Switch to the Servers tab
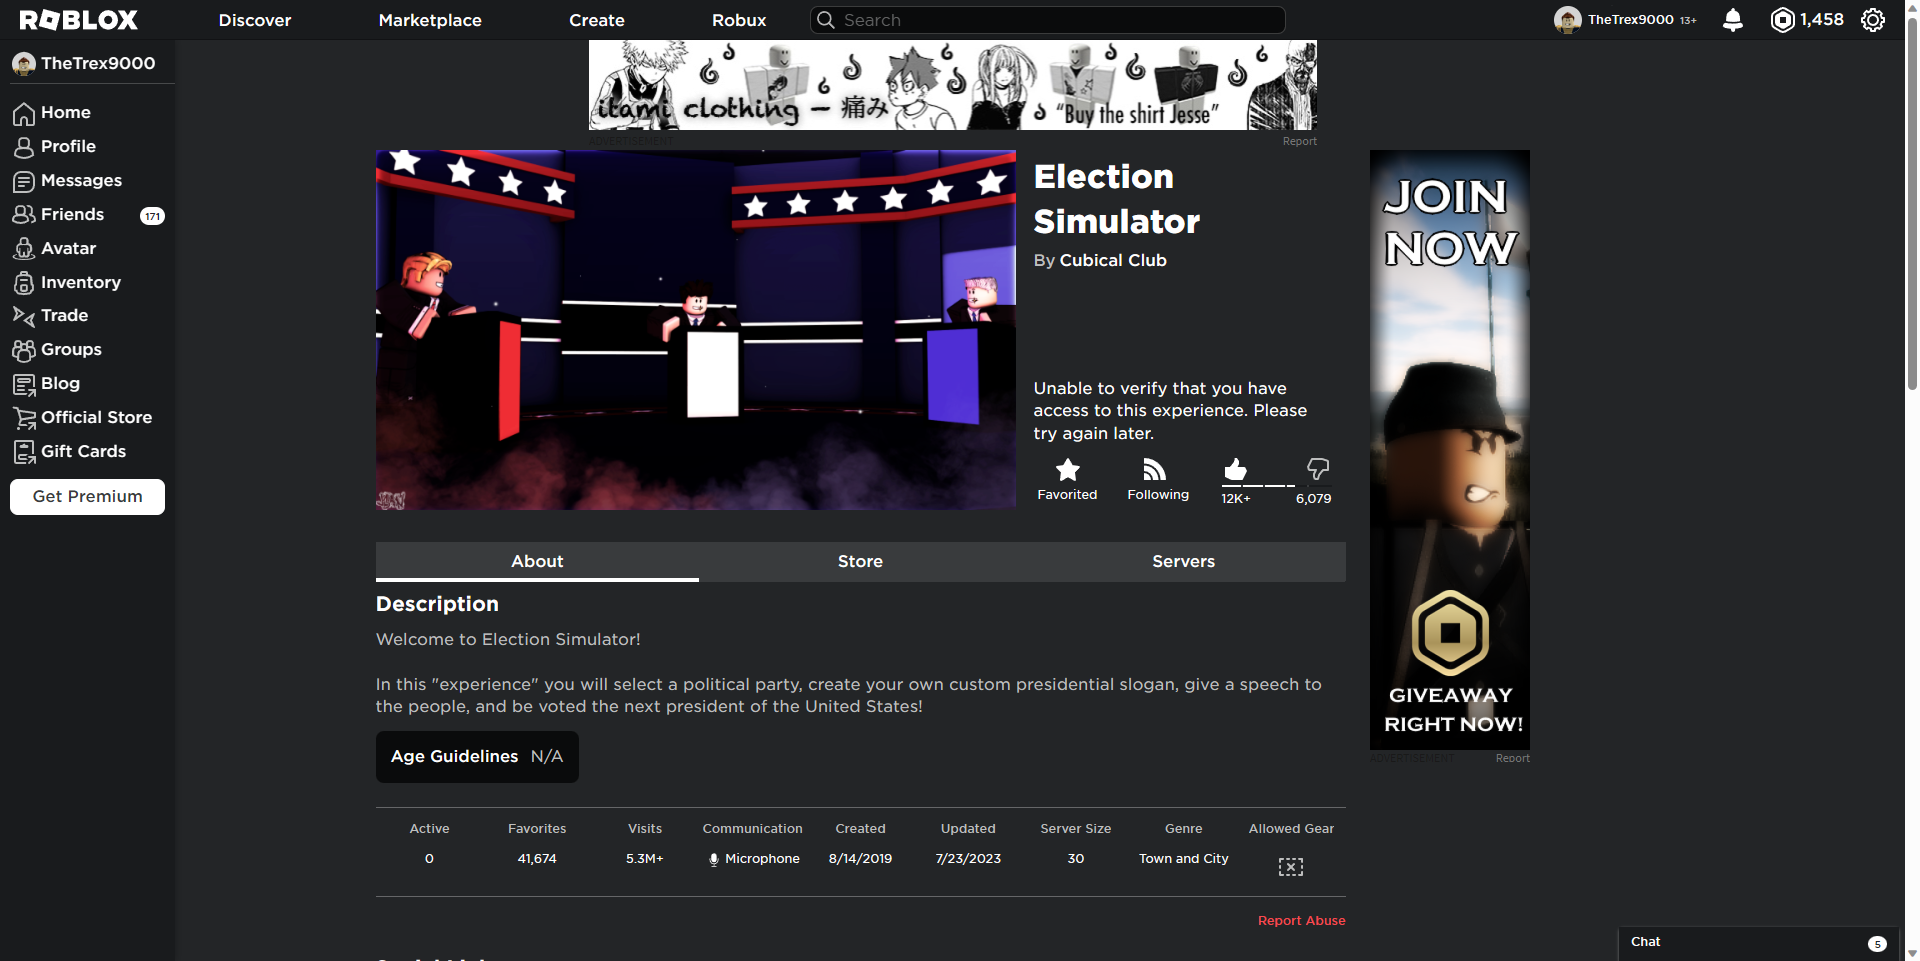 point(1184,562)
